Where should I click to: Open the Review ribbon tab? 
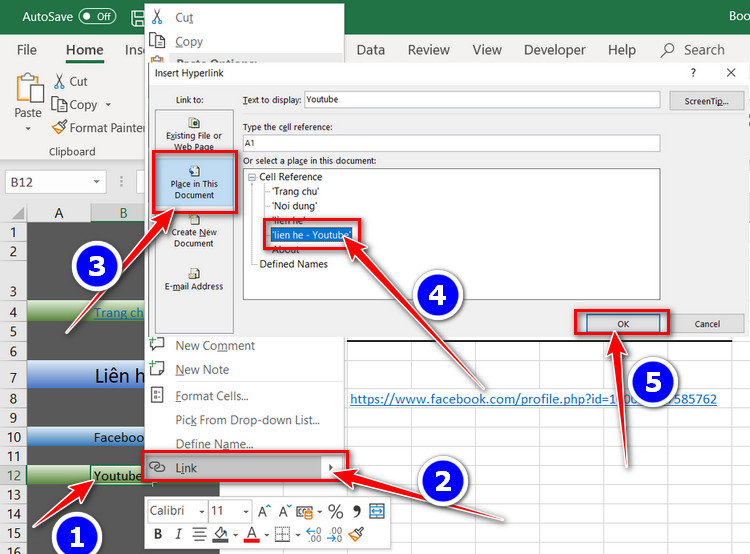[x=429, y=50]
